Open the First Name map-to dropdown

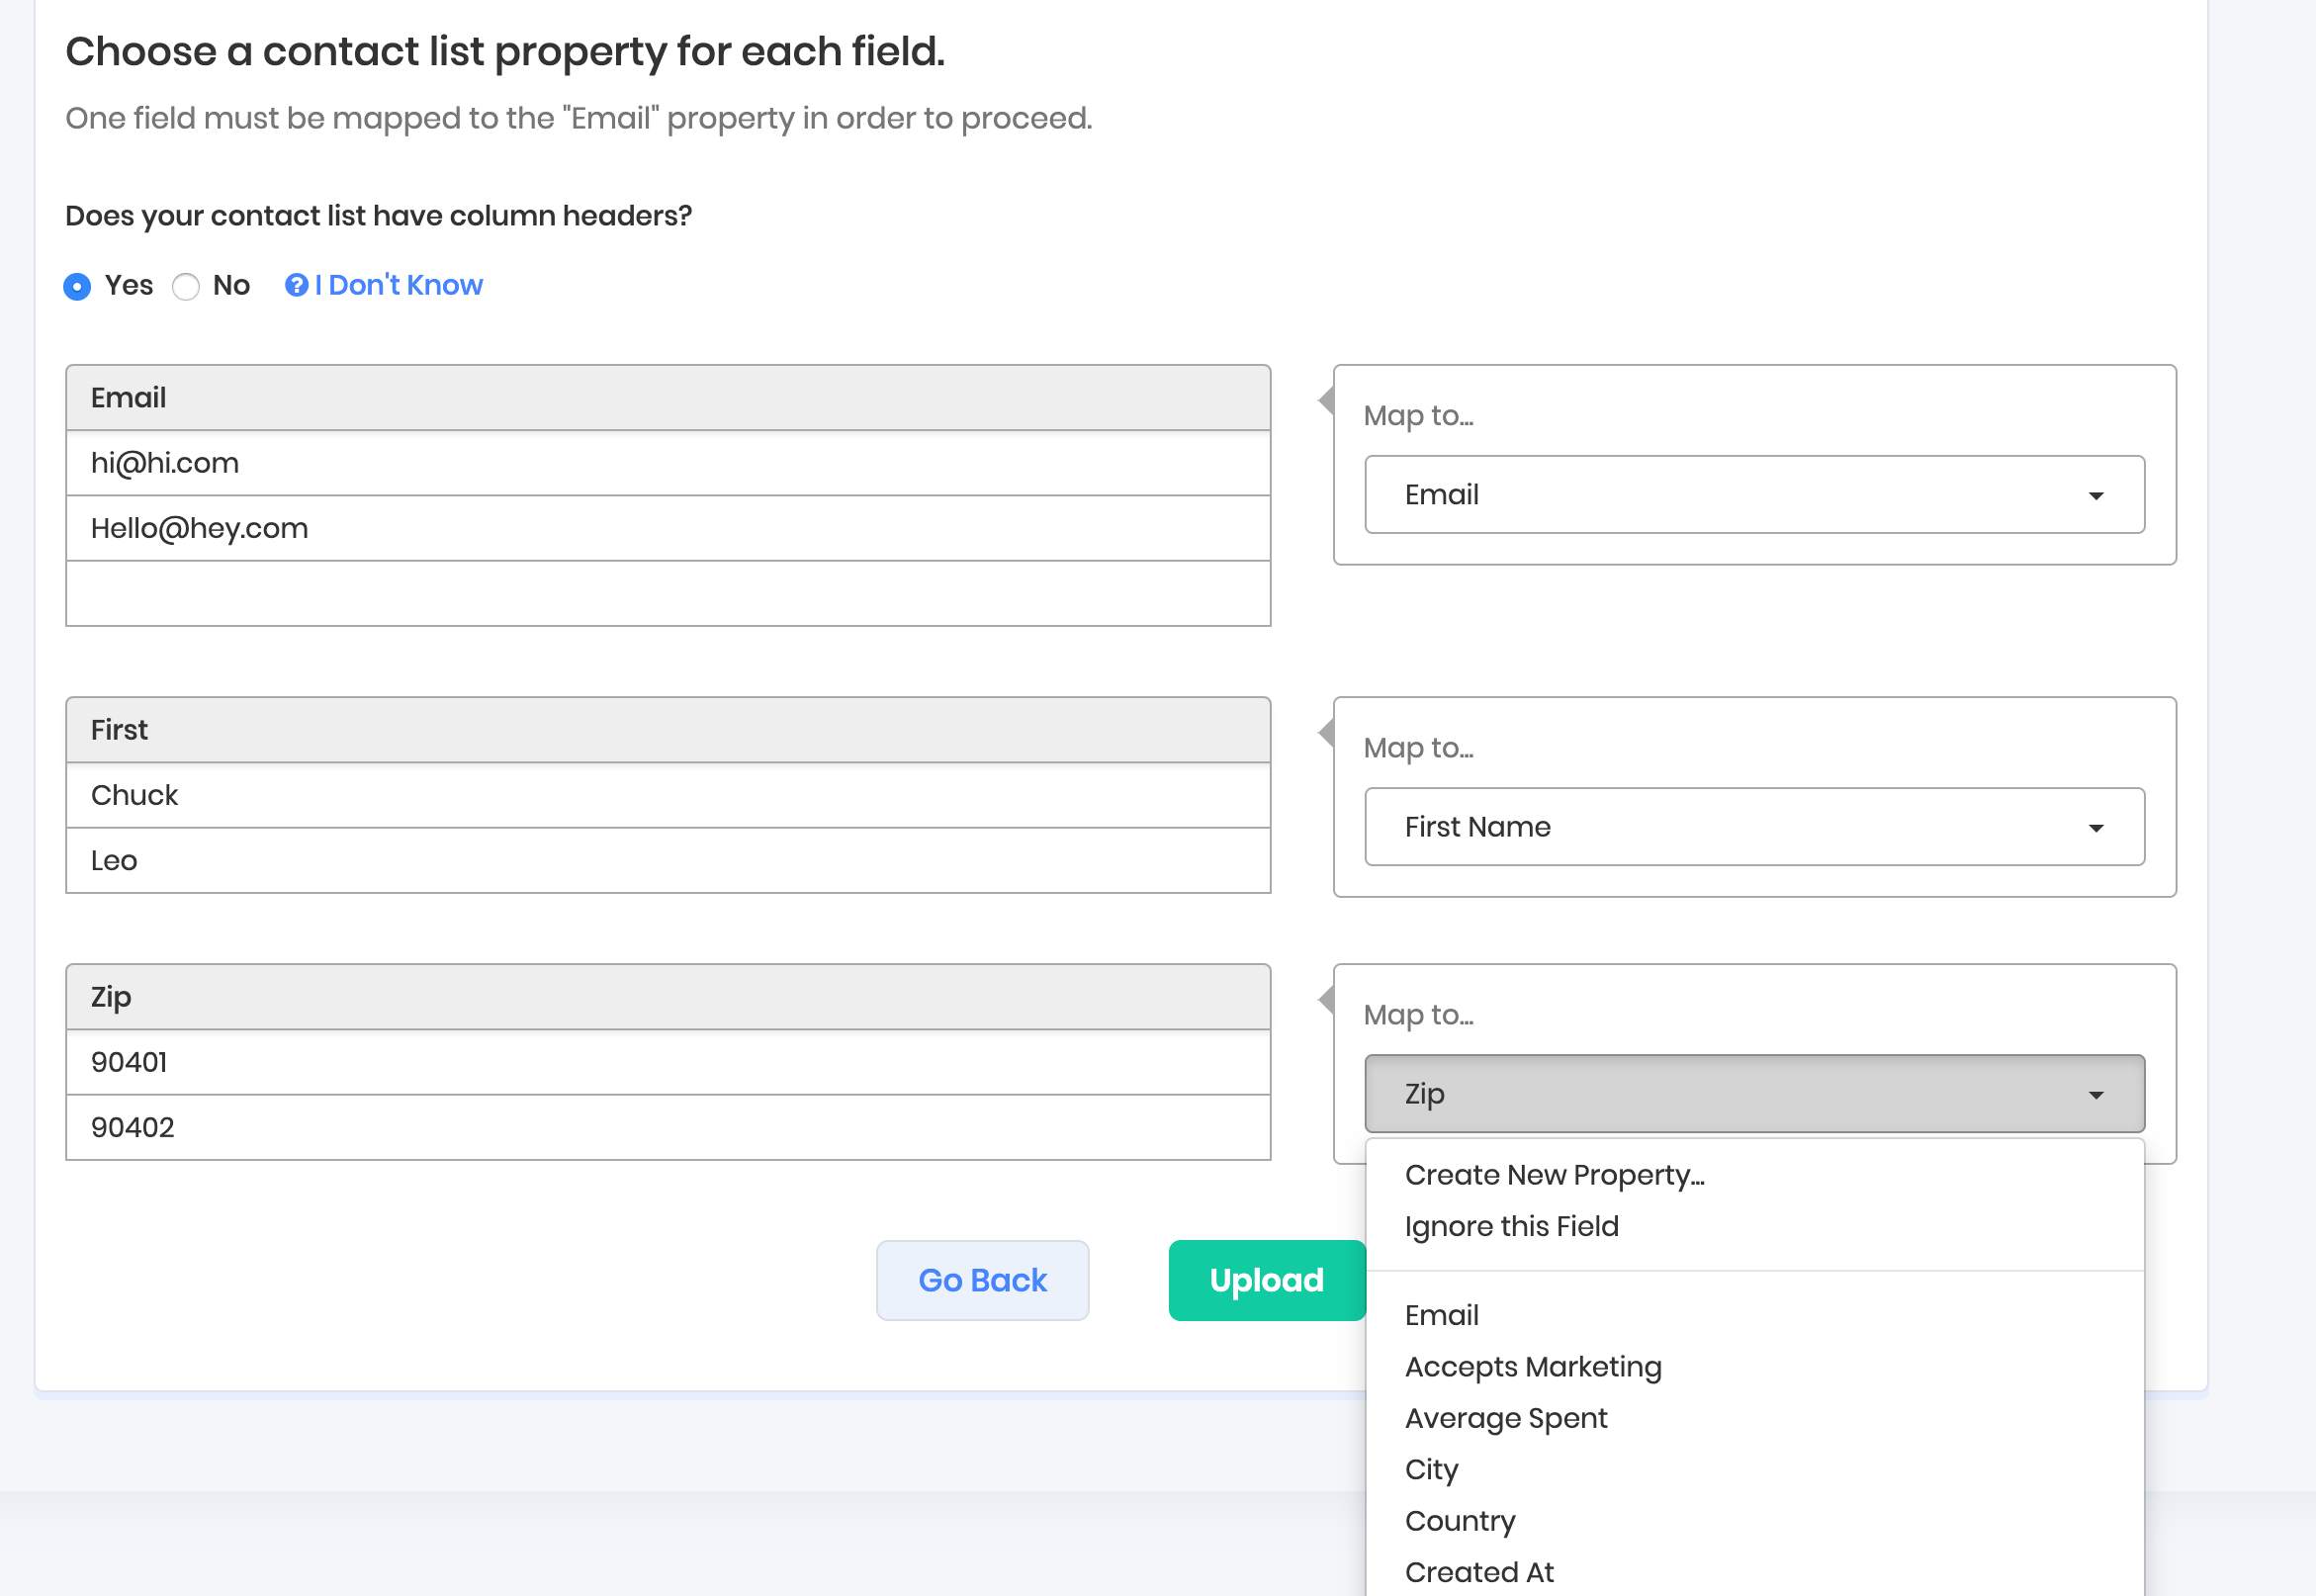pos(1754,827)
